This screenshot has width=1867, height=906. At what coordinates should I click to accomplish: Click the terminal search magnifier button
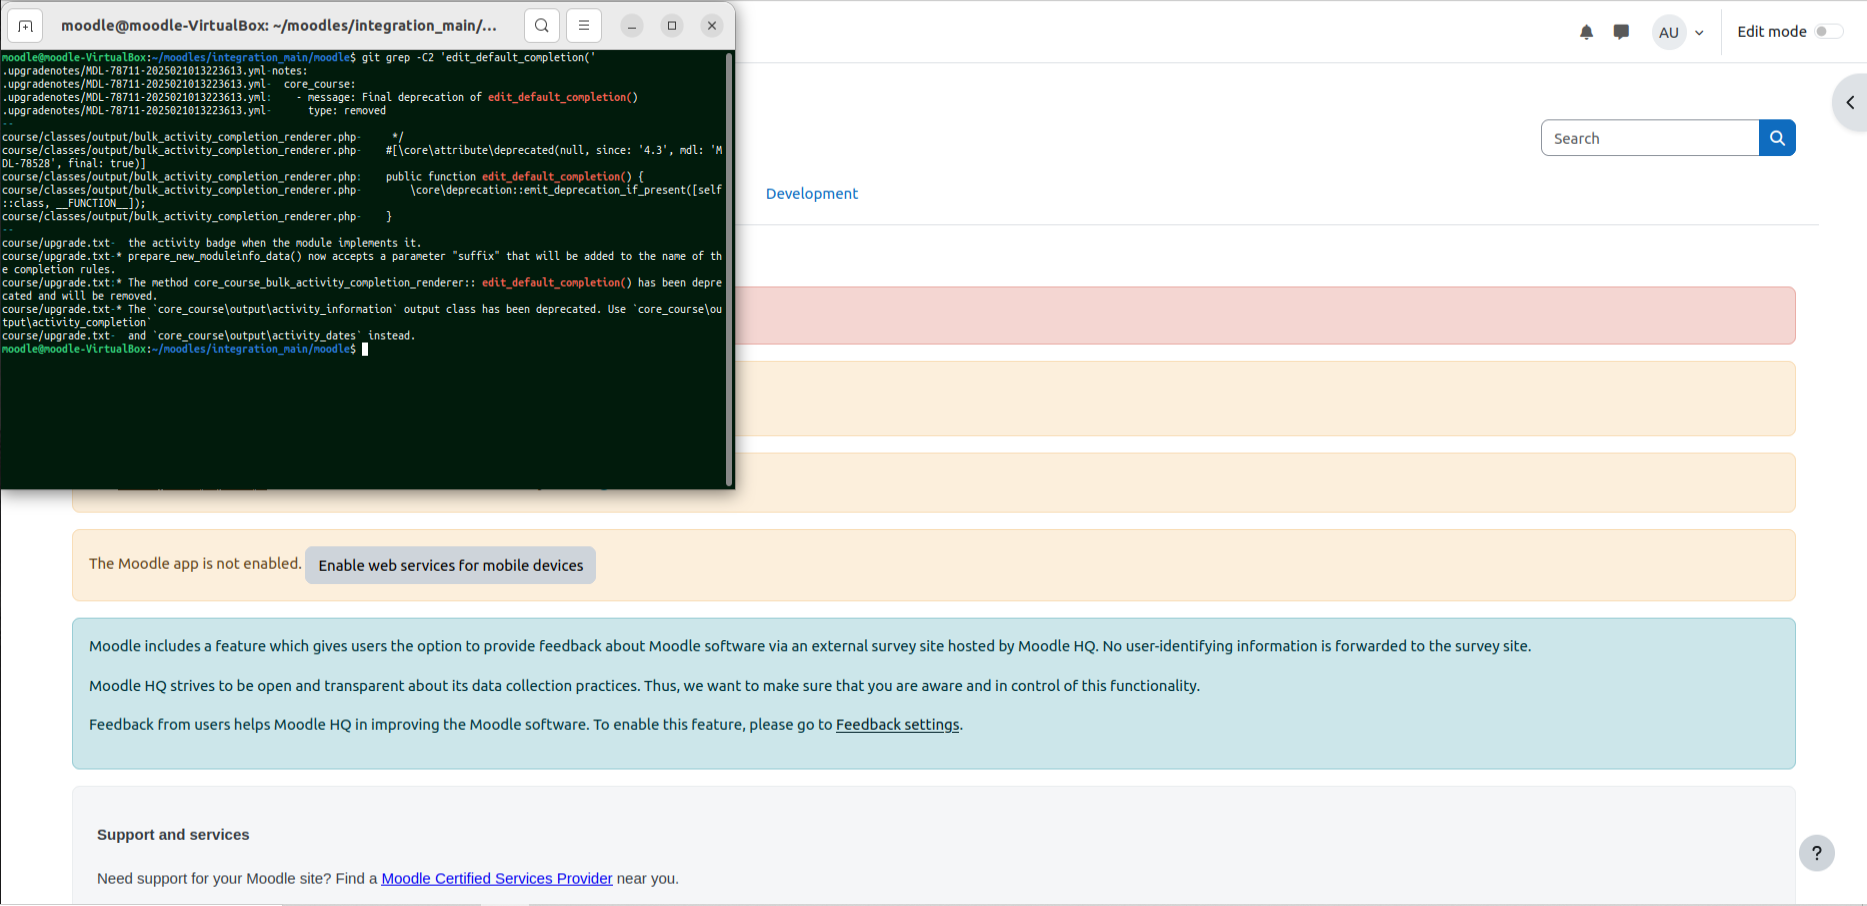point(541,26)
